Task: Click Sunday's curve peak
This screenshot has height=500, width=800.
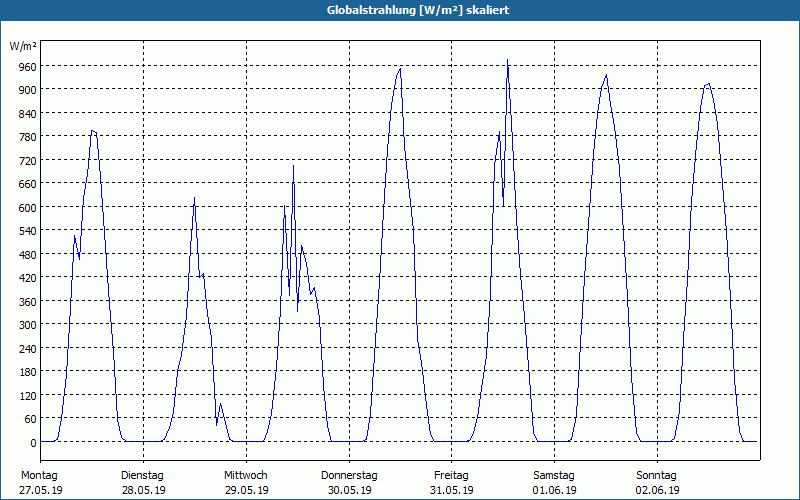Action: 708,84
